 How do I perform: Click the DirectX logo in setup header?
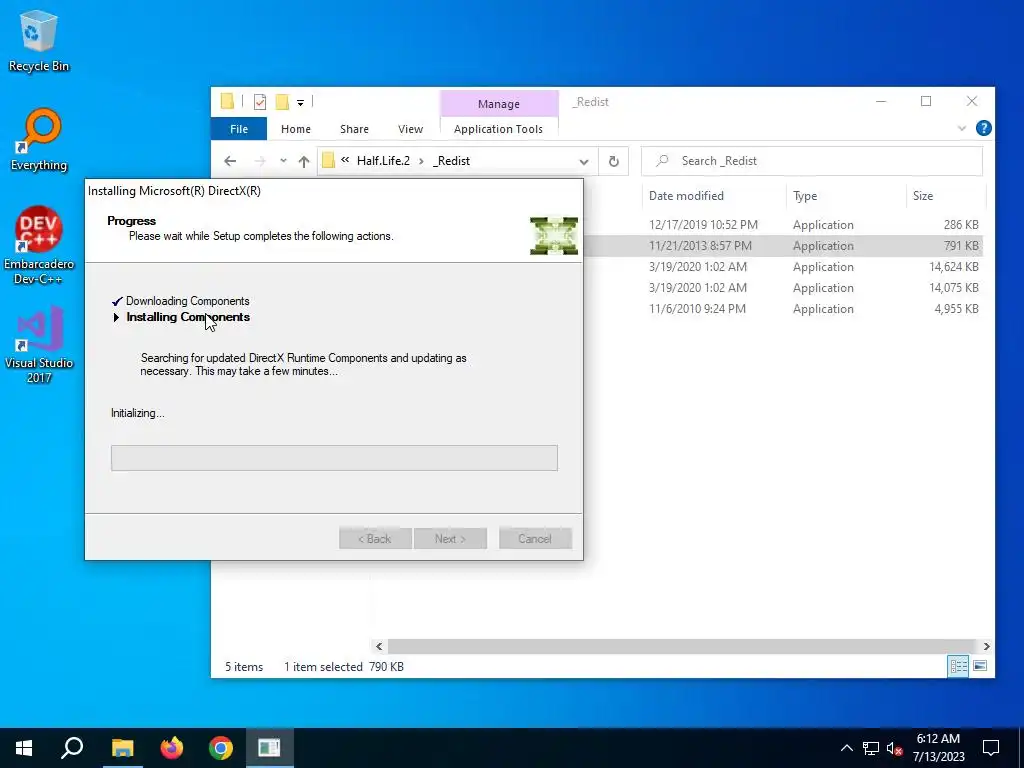pos(554,236)
